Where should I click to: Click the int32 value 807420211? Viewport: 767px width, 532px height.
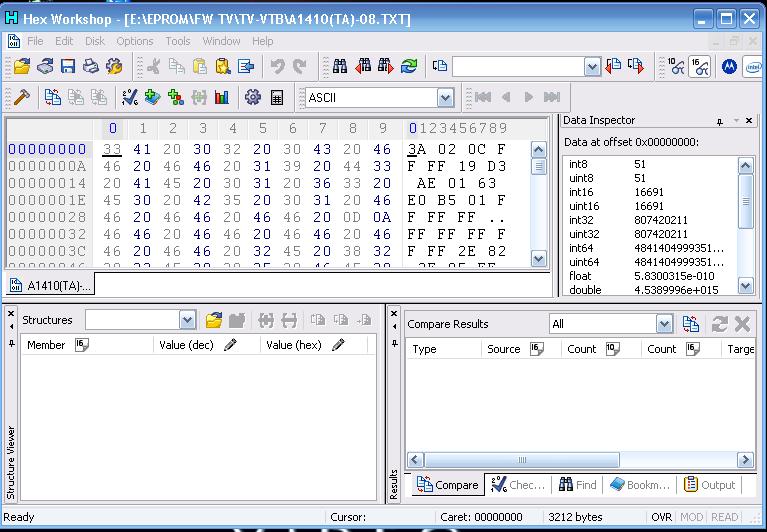pyautogui.click(x=661, y=220)
